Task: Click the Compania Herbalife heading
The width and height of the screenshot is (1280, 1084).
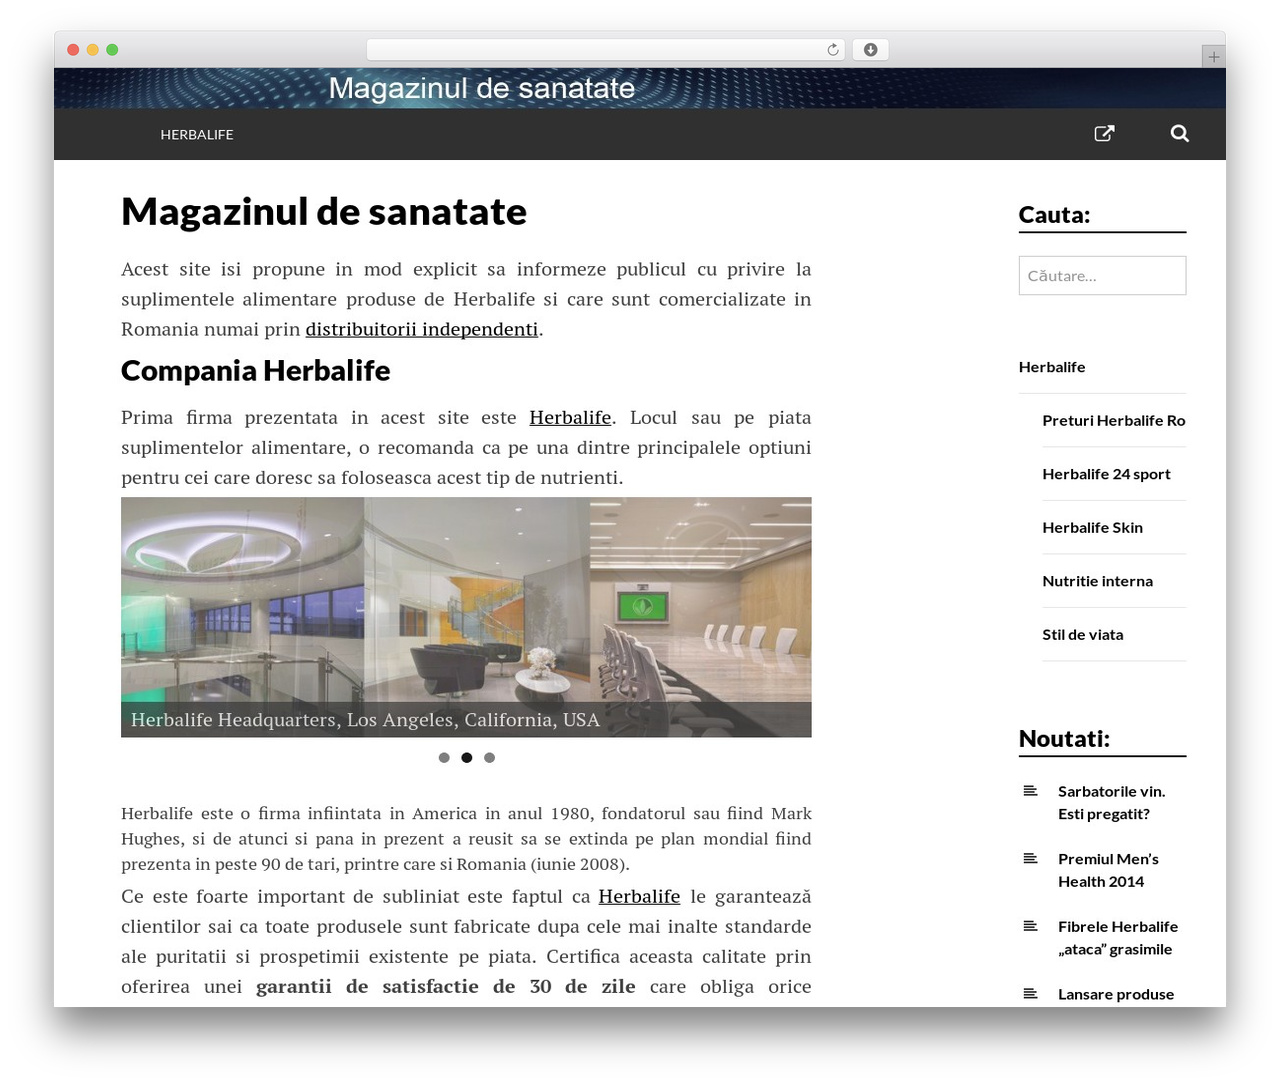Action: click(x=255, y=371)
